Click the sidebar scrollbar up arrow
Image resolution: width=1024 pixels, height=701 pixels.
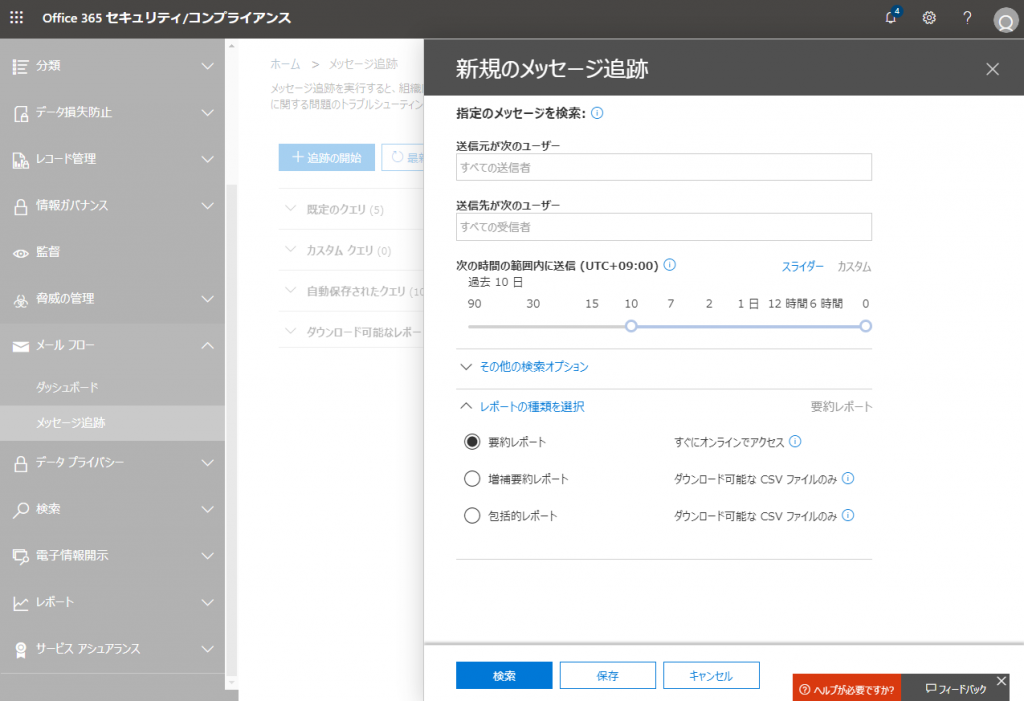pos(231,46)
